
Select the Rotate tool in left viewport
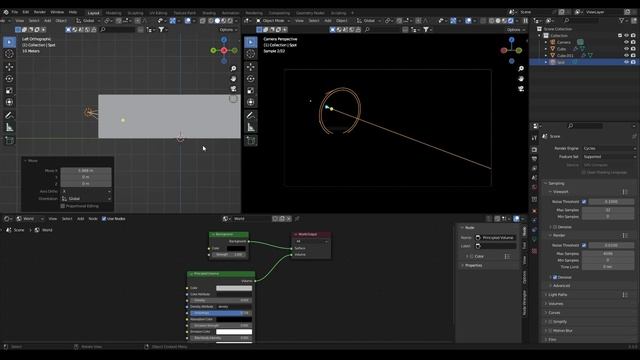pos(9,78)
